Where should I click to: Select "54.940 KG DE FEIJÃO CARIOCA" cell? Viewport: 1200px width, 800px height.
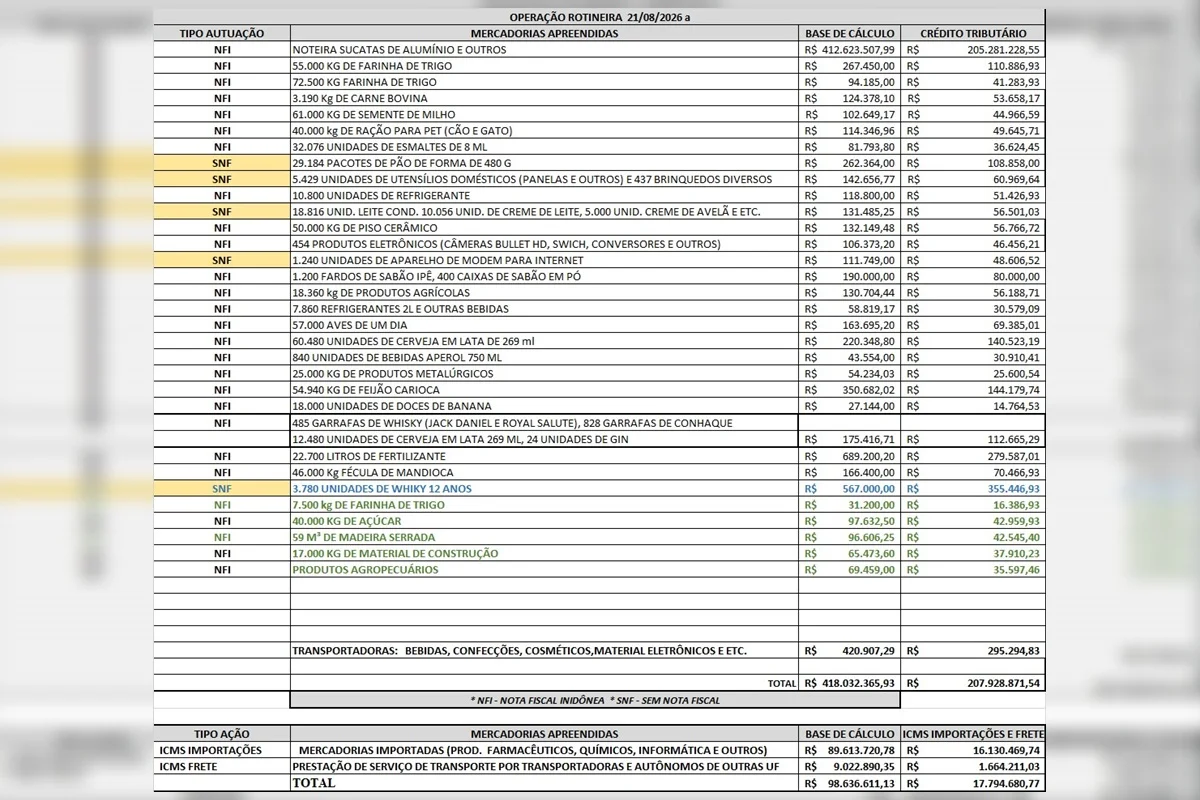point(545,389)
